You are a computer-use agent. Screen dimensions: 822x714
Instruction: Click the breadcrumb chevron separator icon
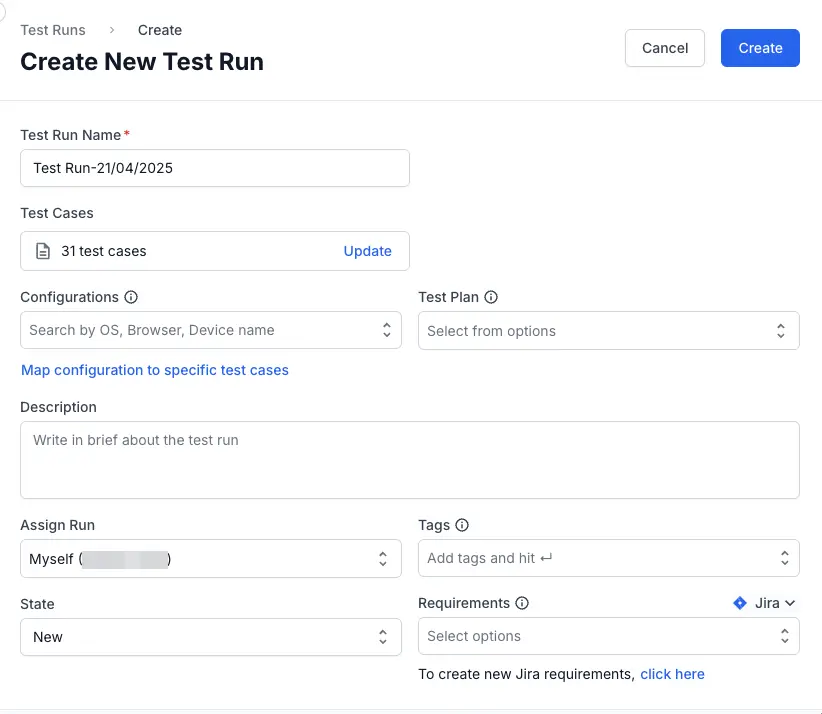tap(112, 30)
